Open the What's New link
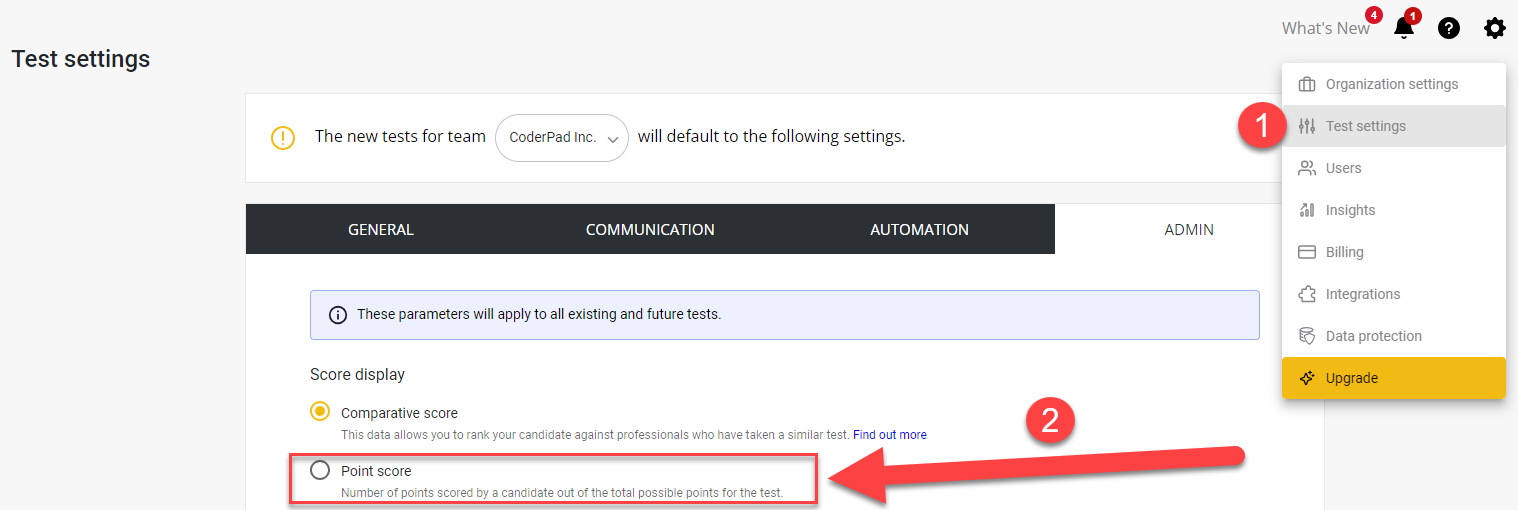The width and height of the screenshot is (1518, 510). pos(1325,29)
